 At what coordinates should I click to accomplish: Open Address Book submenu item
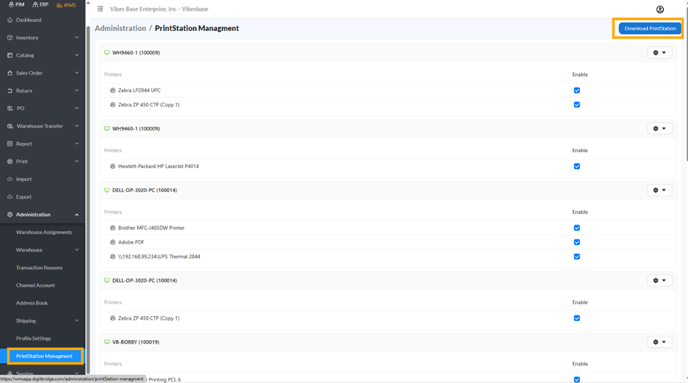32,303
